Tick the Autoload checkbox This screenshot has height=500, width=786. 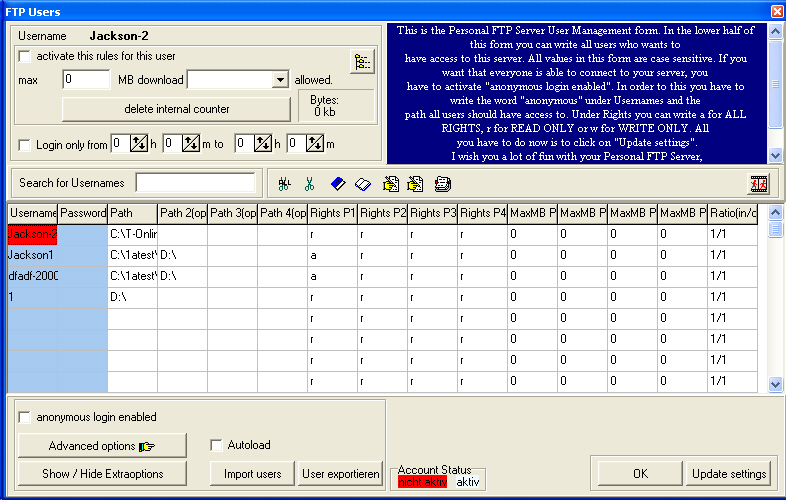(x=217, y=445)
